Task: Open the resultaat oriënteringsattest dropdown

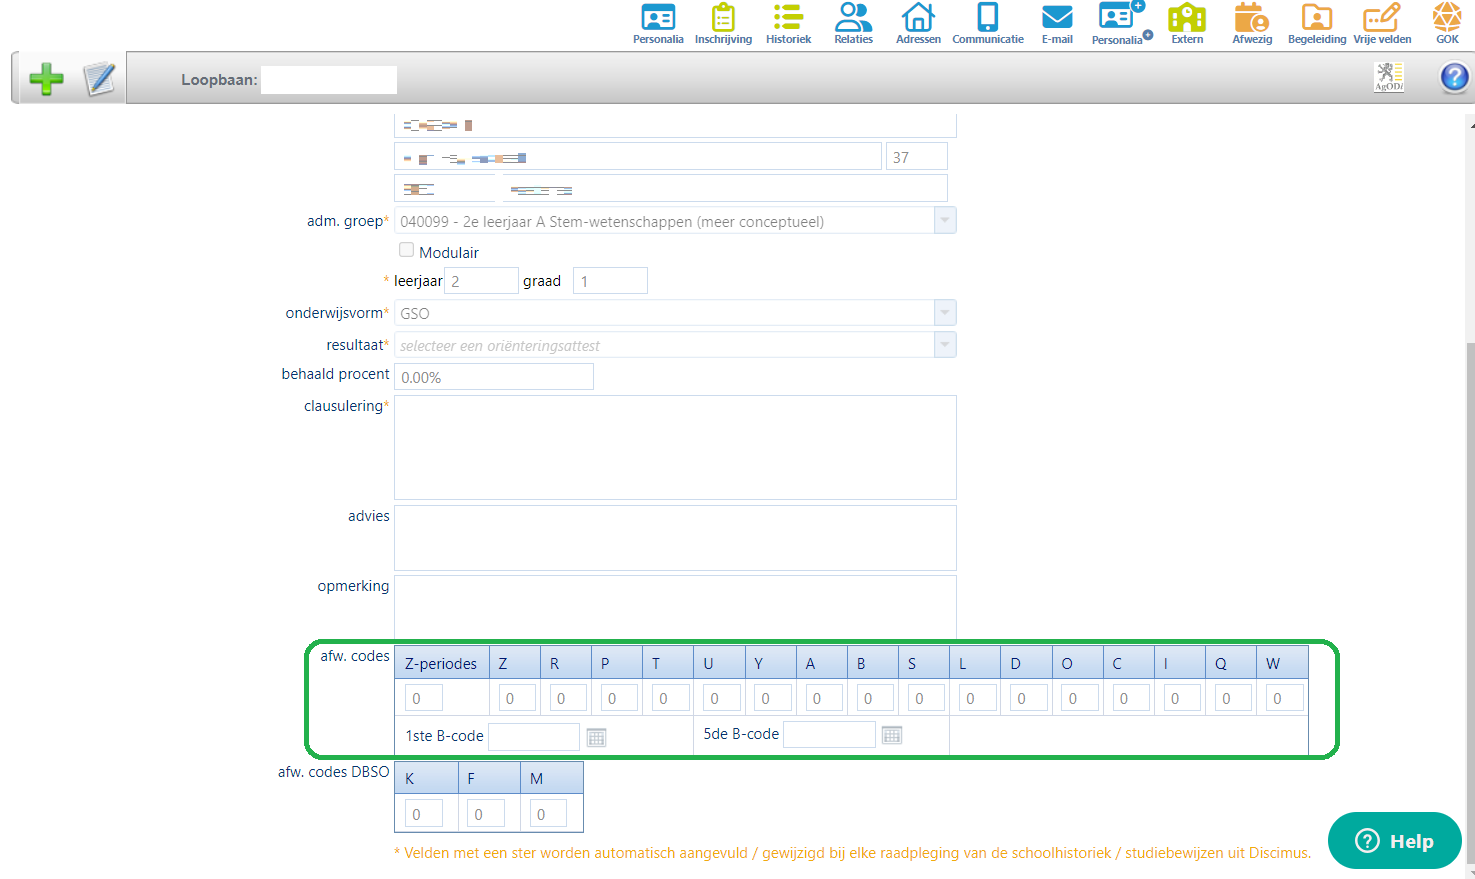Action: tap(944, 344)
